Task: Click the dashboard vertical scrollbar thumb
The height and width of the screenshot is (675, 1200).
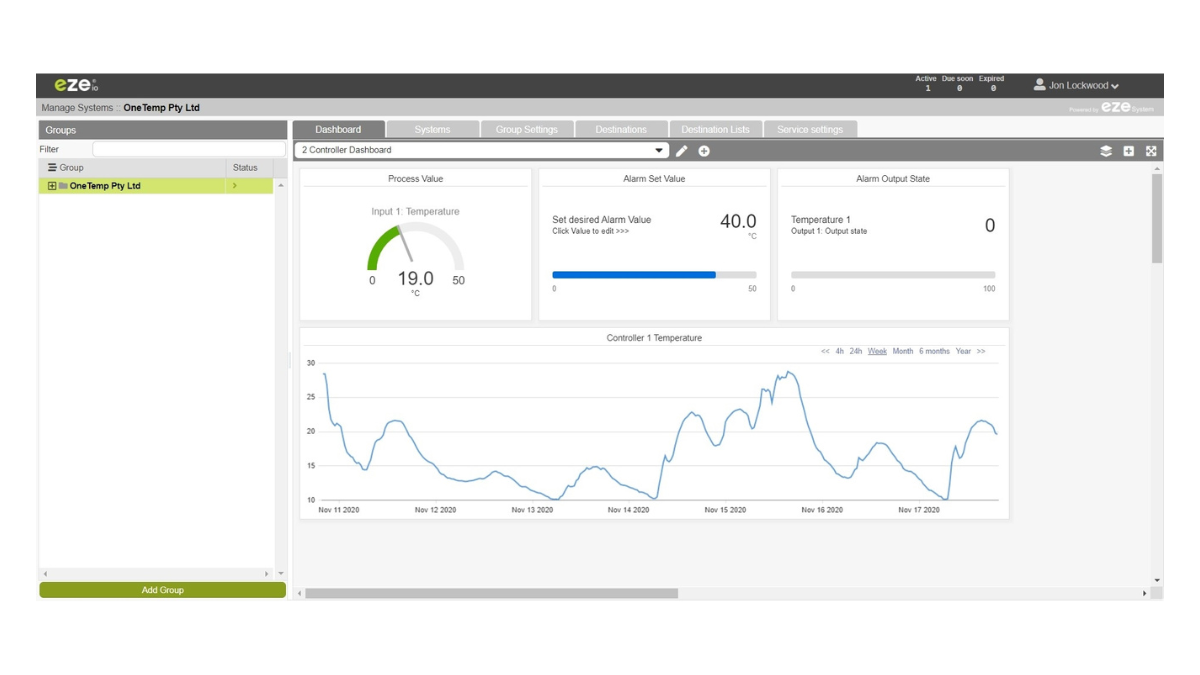Action: click(1157, 218)
